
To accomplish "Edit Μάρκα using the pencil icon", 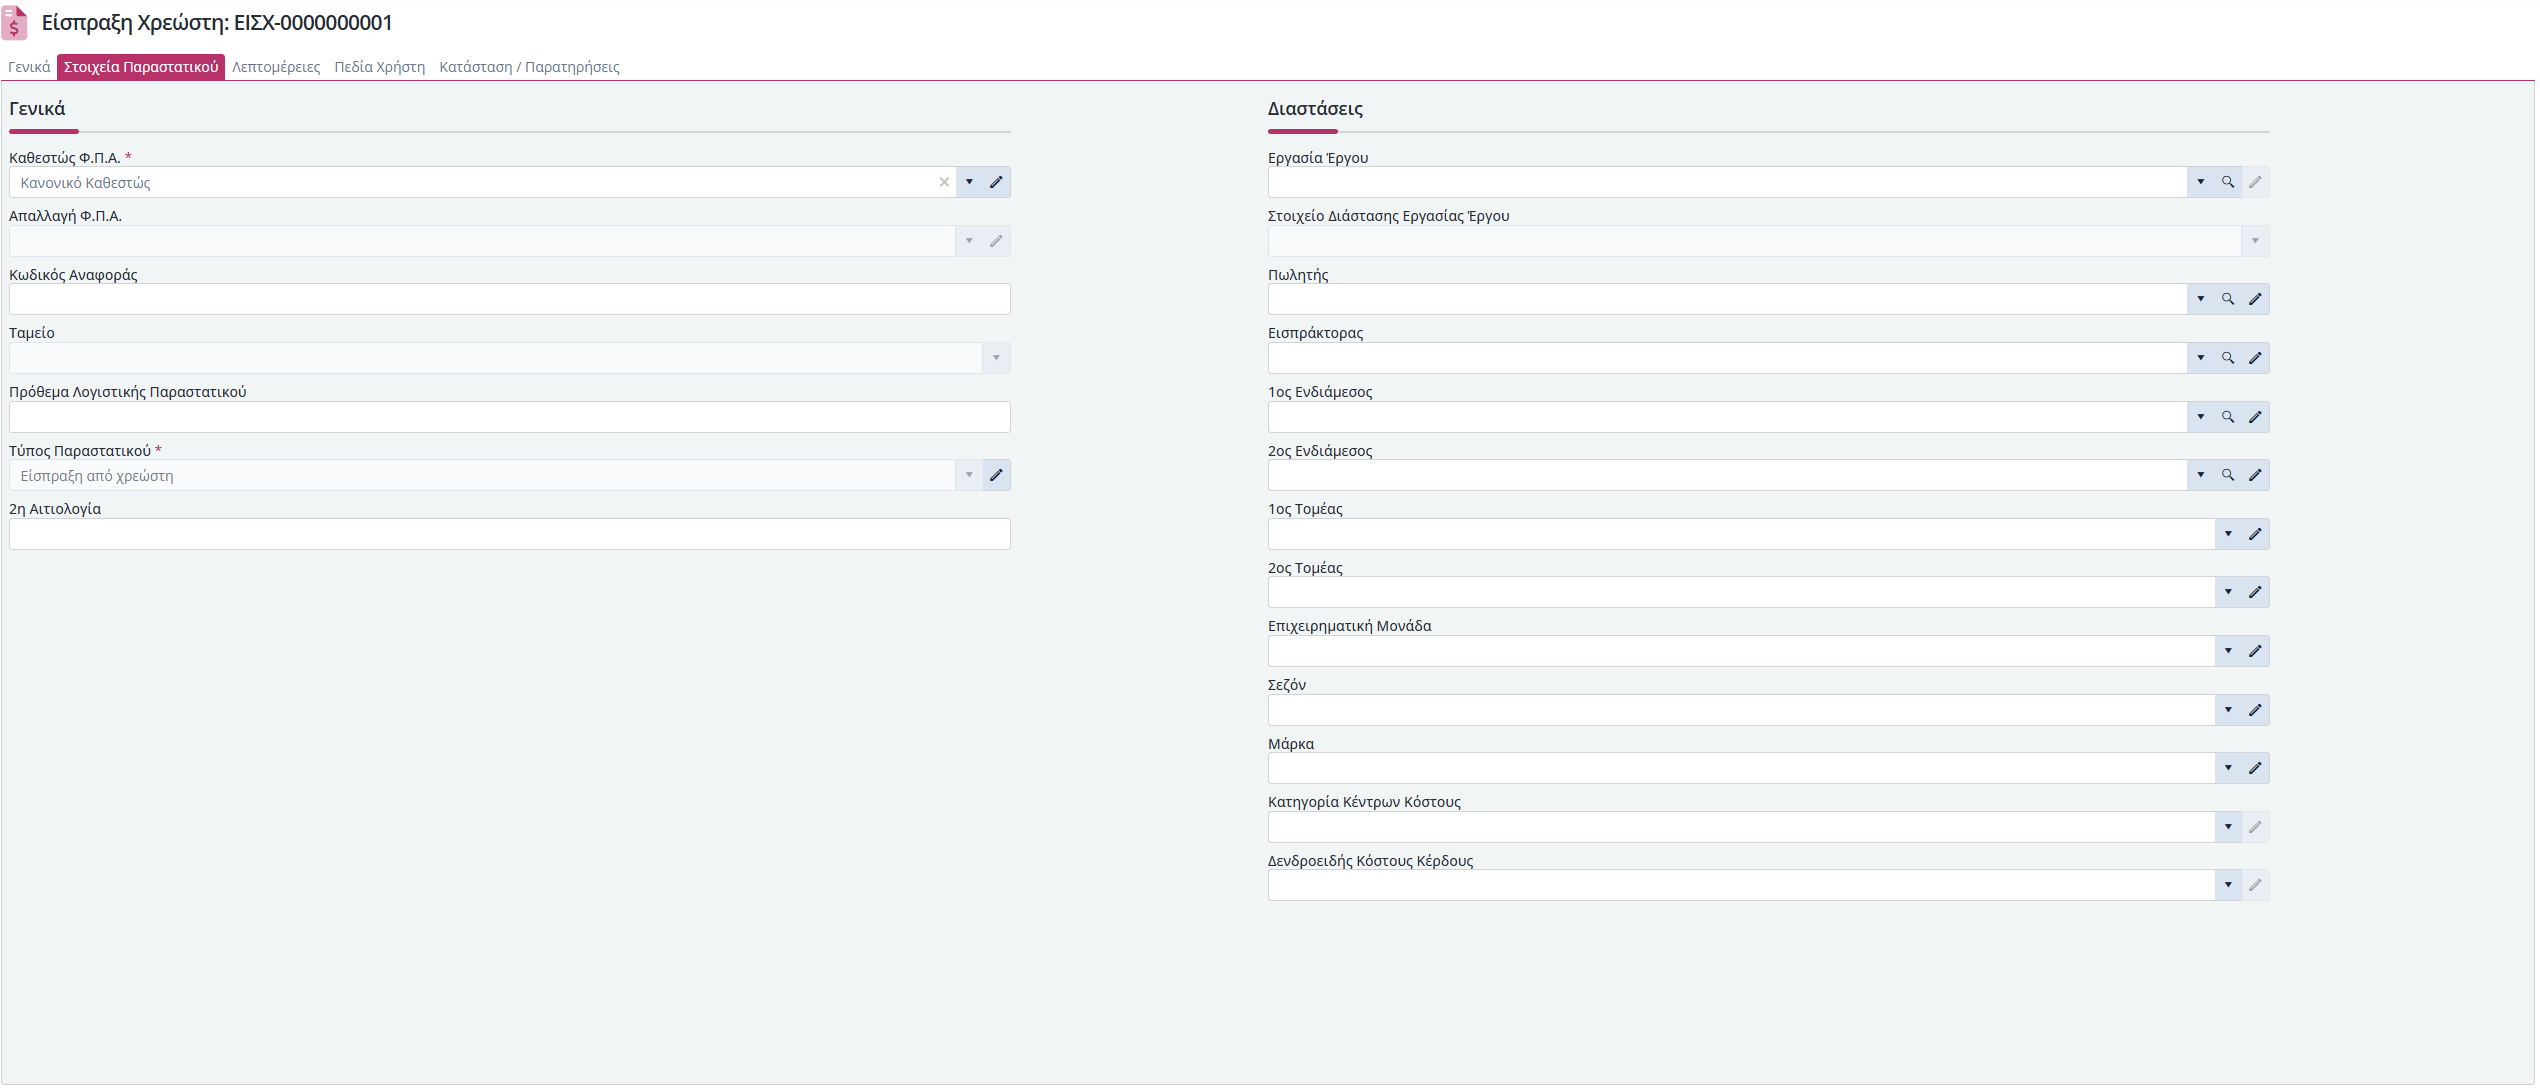I will point(2255,768).
